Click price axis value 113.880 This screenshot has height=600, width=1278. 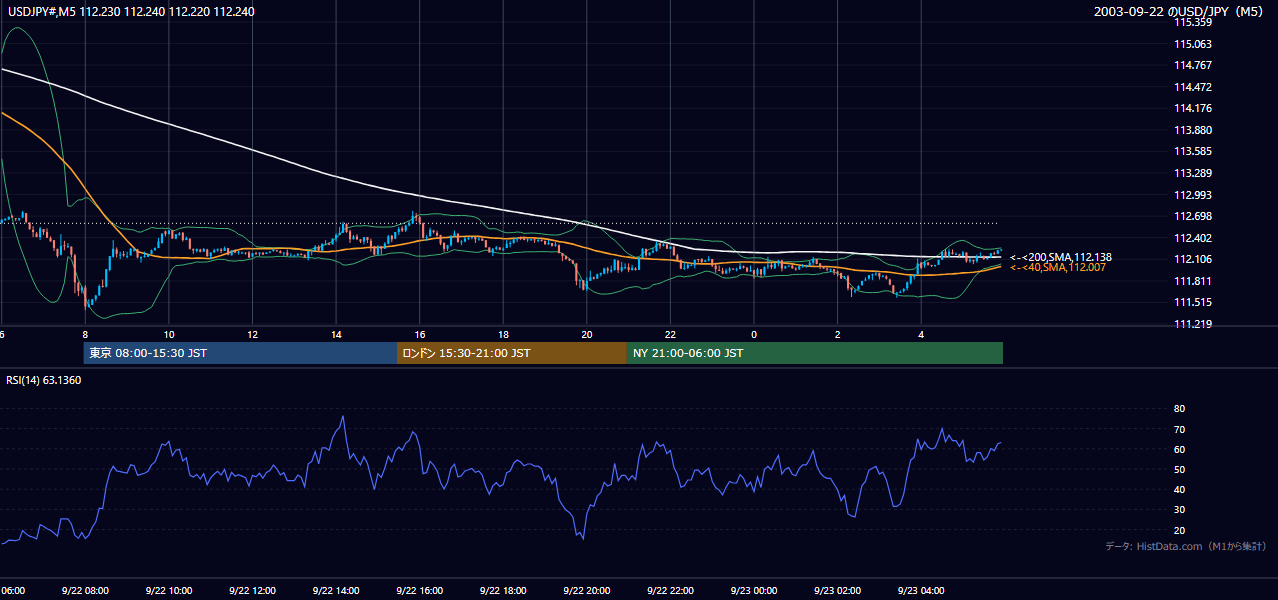click(1192, 130)
